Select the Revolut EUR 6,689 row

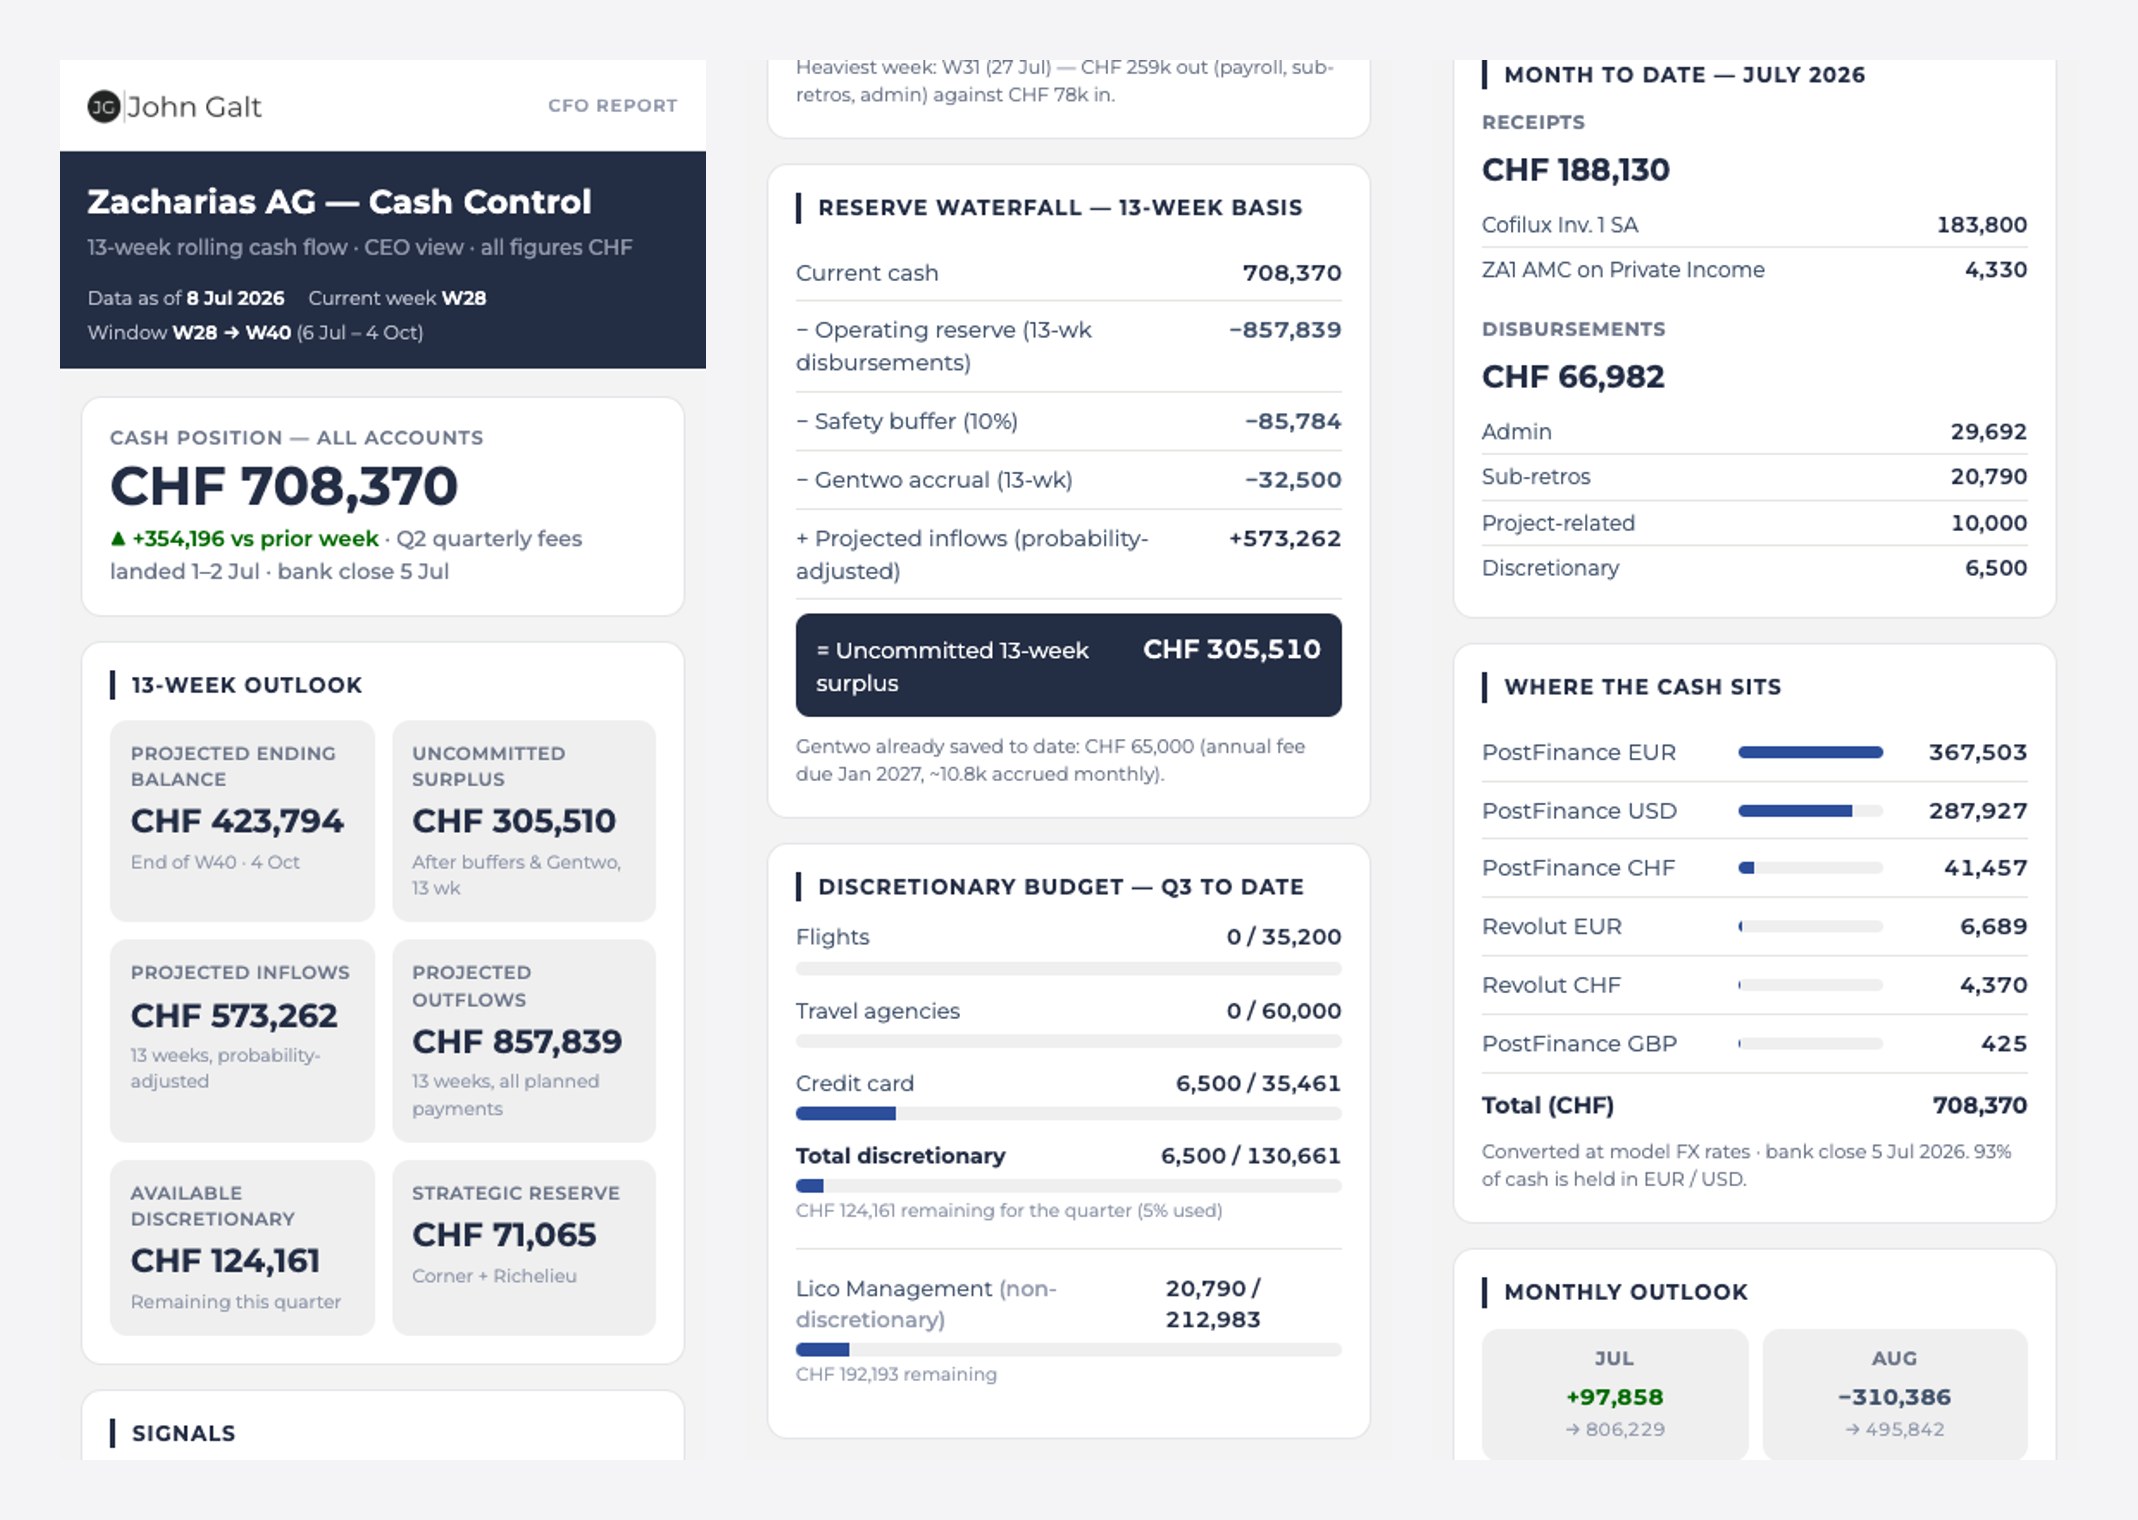[1754, 927]
